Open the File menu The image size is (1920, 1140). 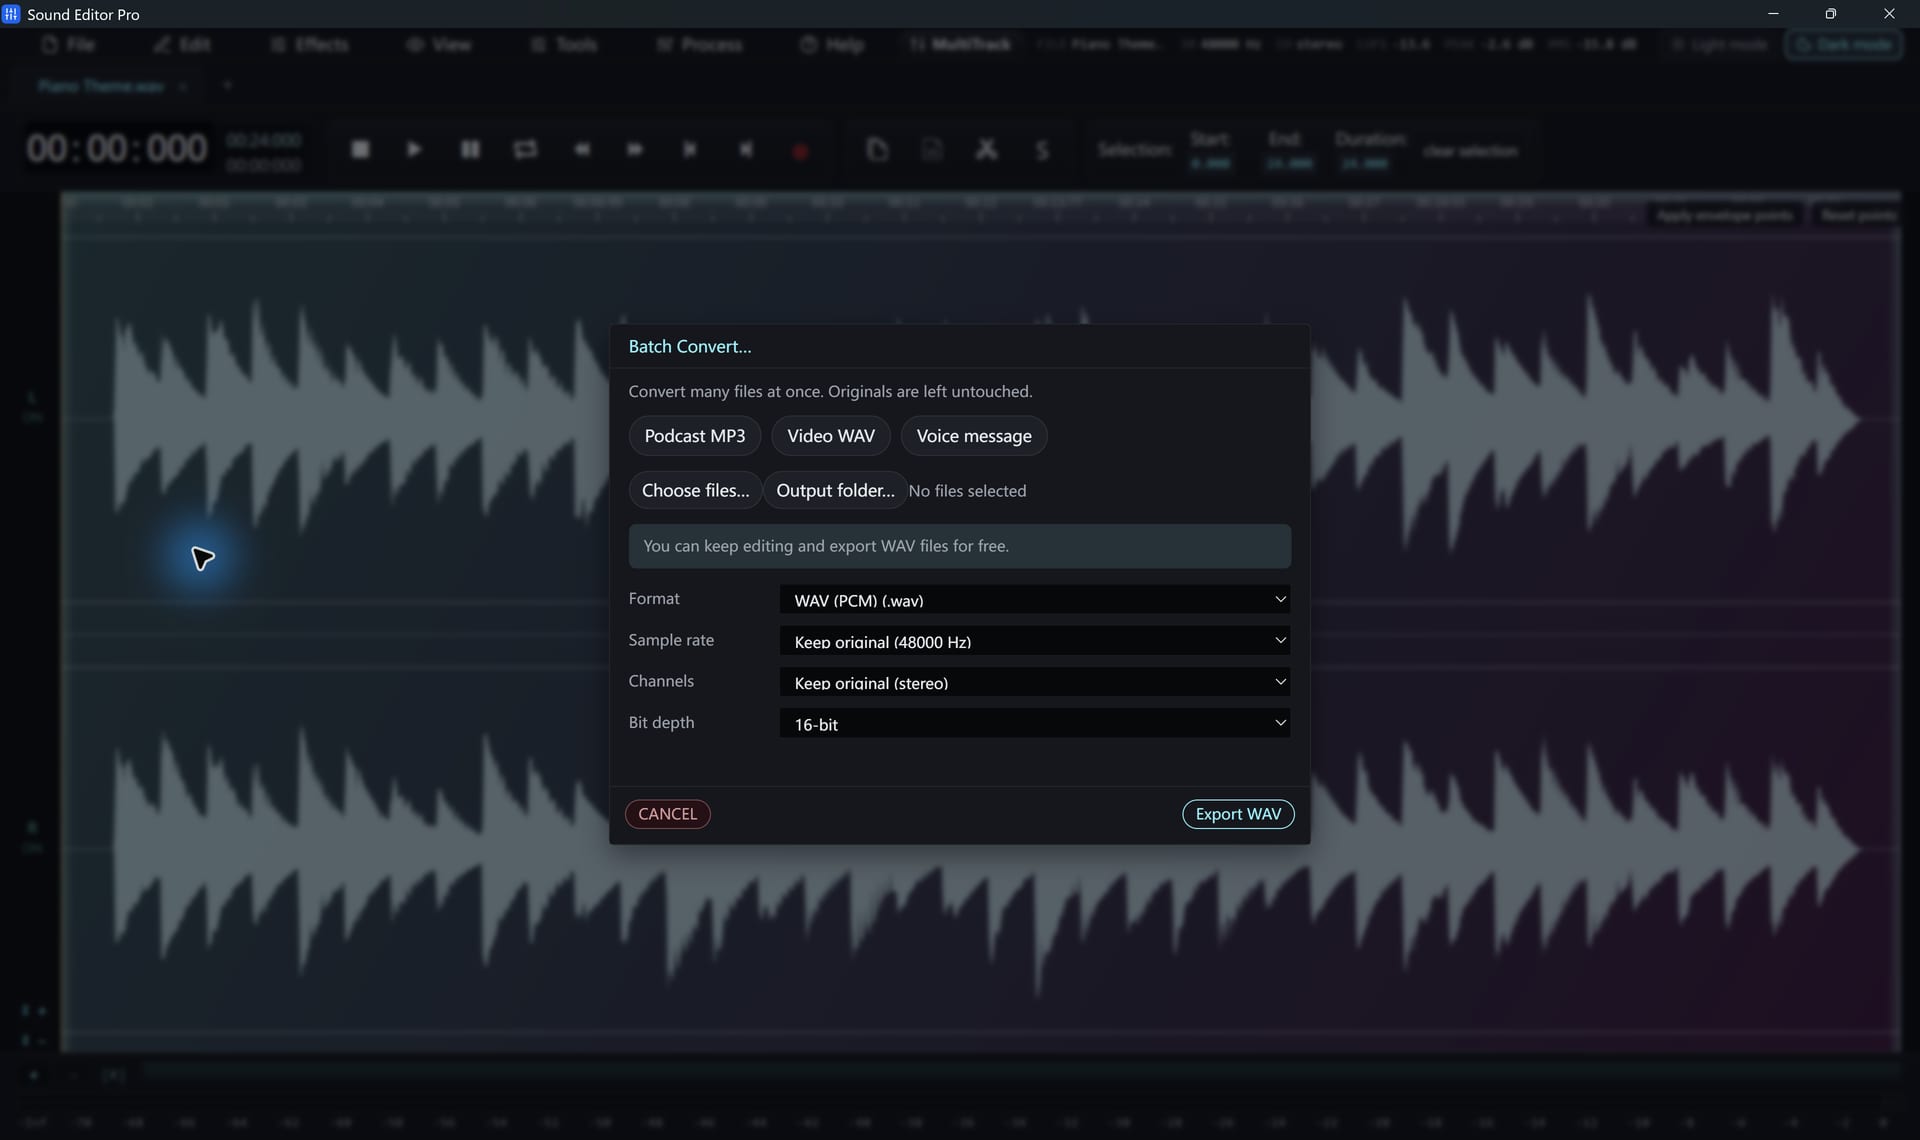pos(69,45)
